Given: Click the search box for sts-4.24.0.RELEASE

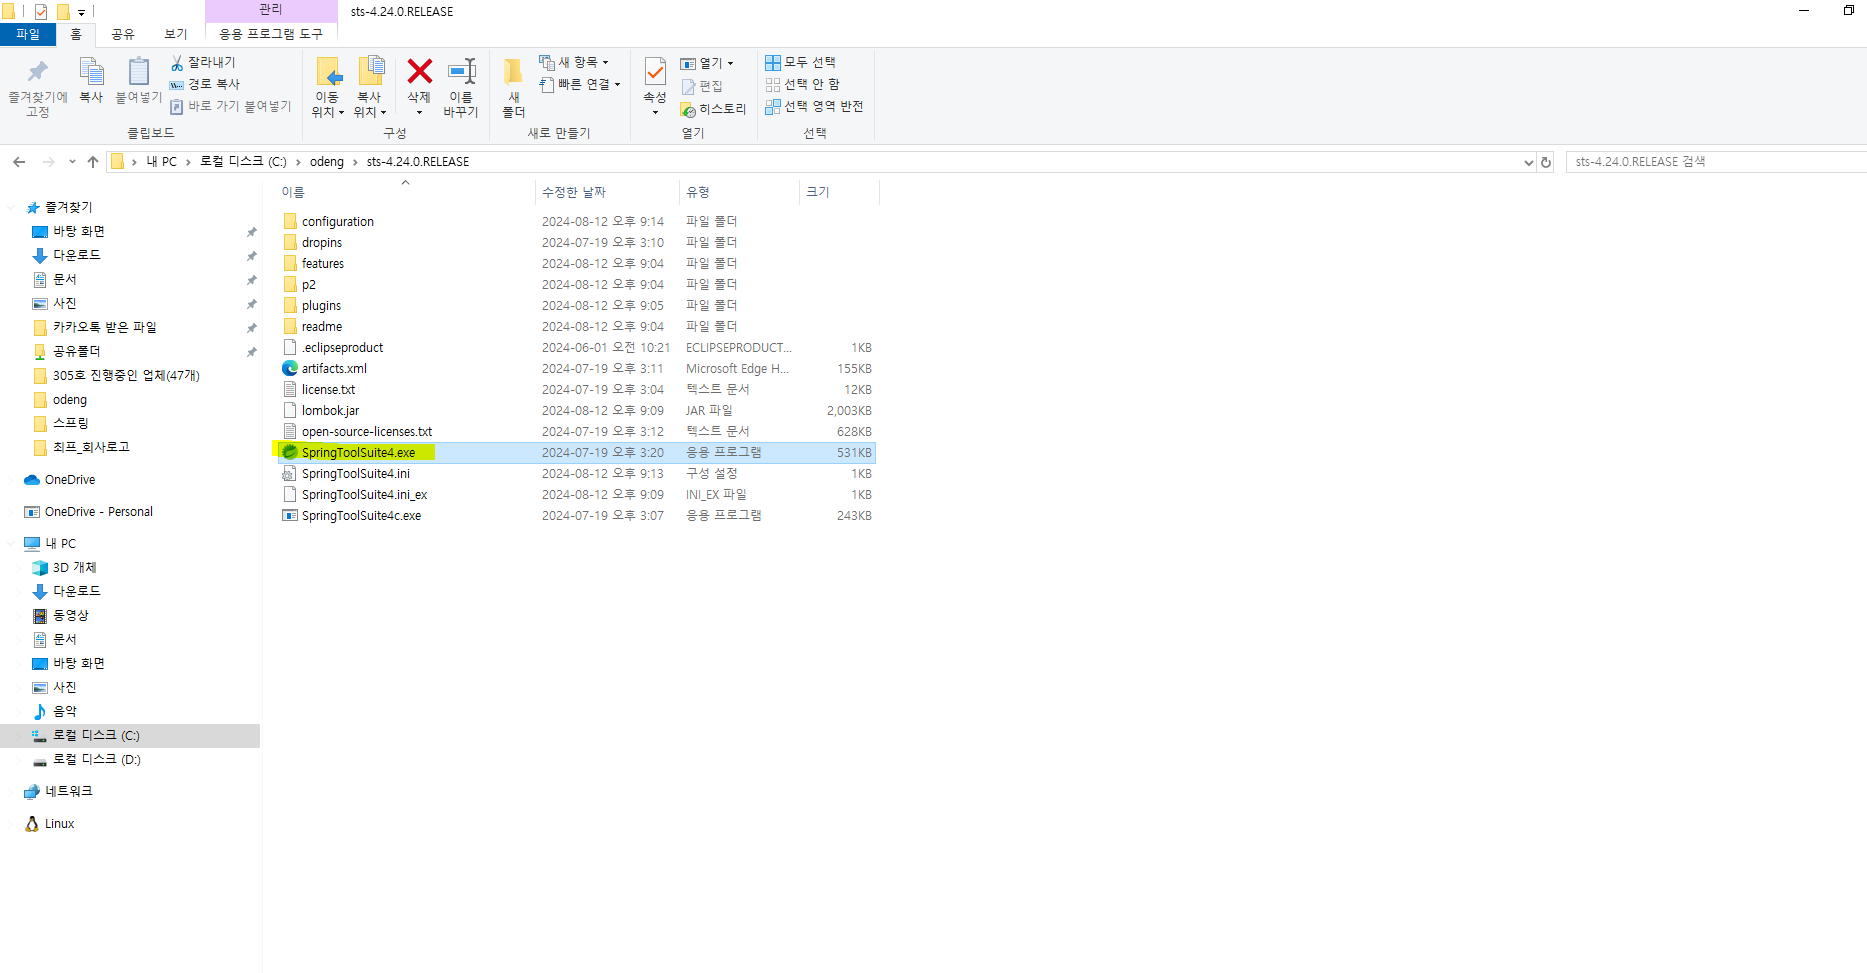Looking at the screenshot, I should 1715,162.
